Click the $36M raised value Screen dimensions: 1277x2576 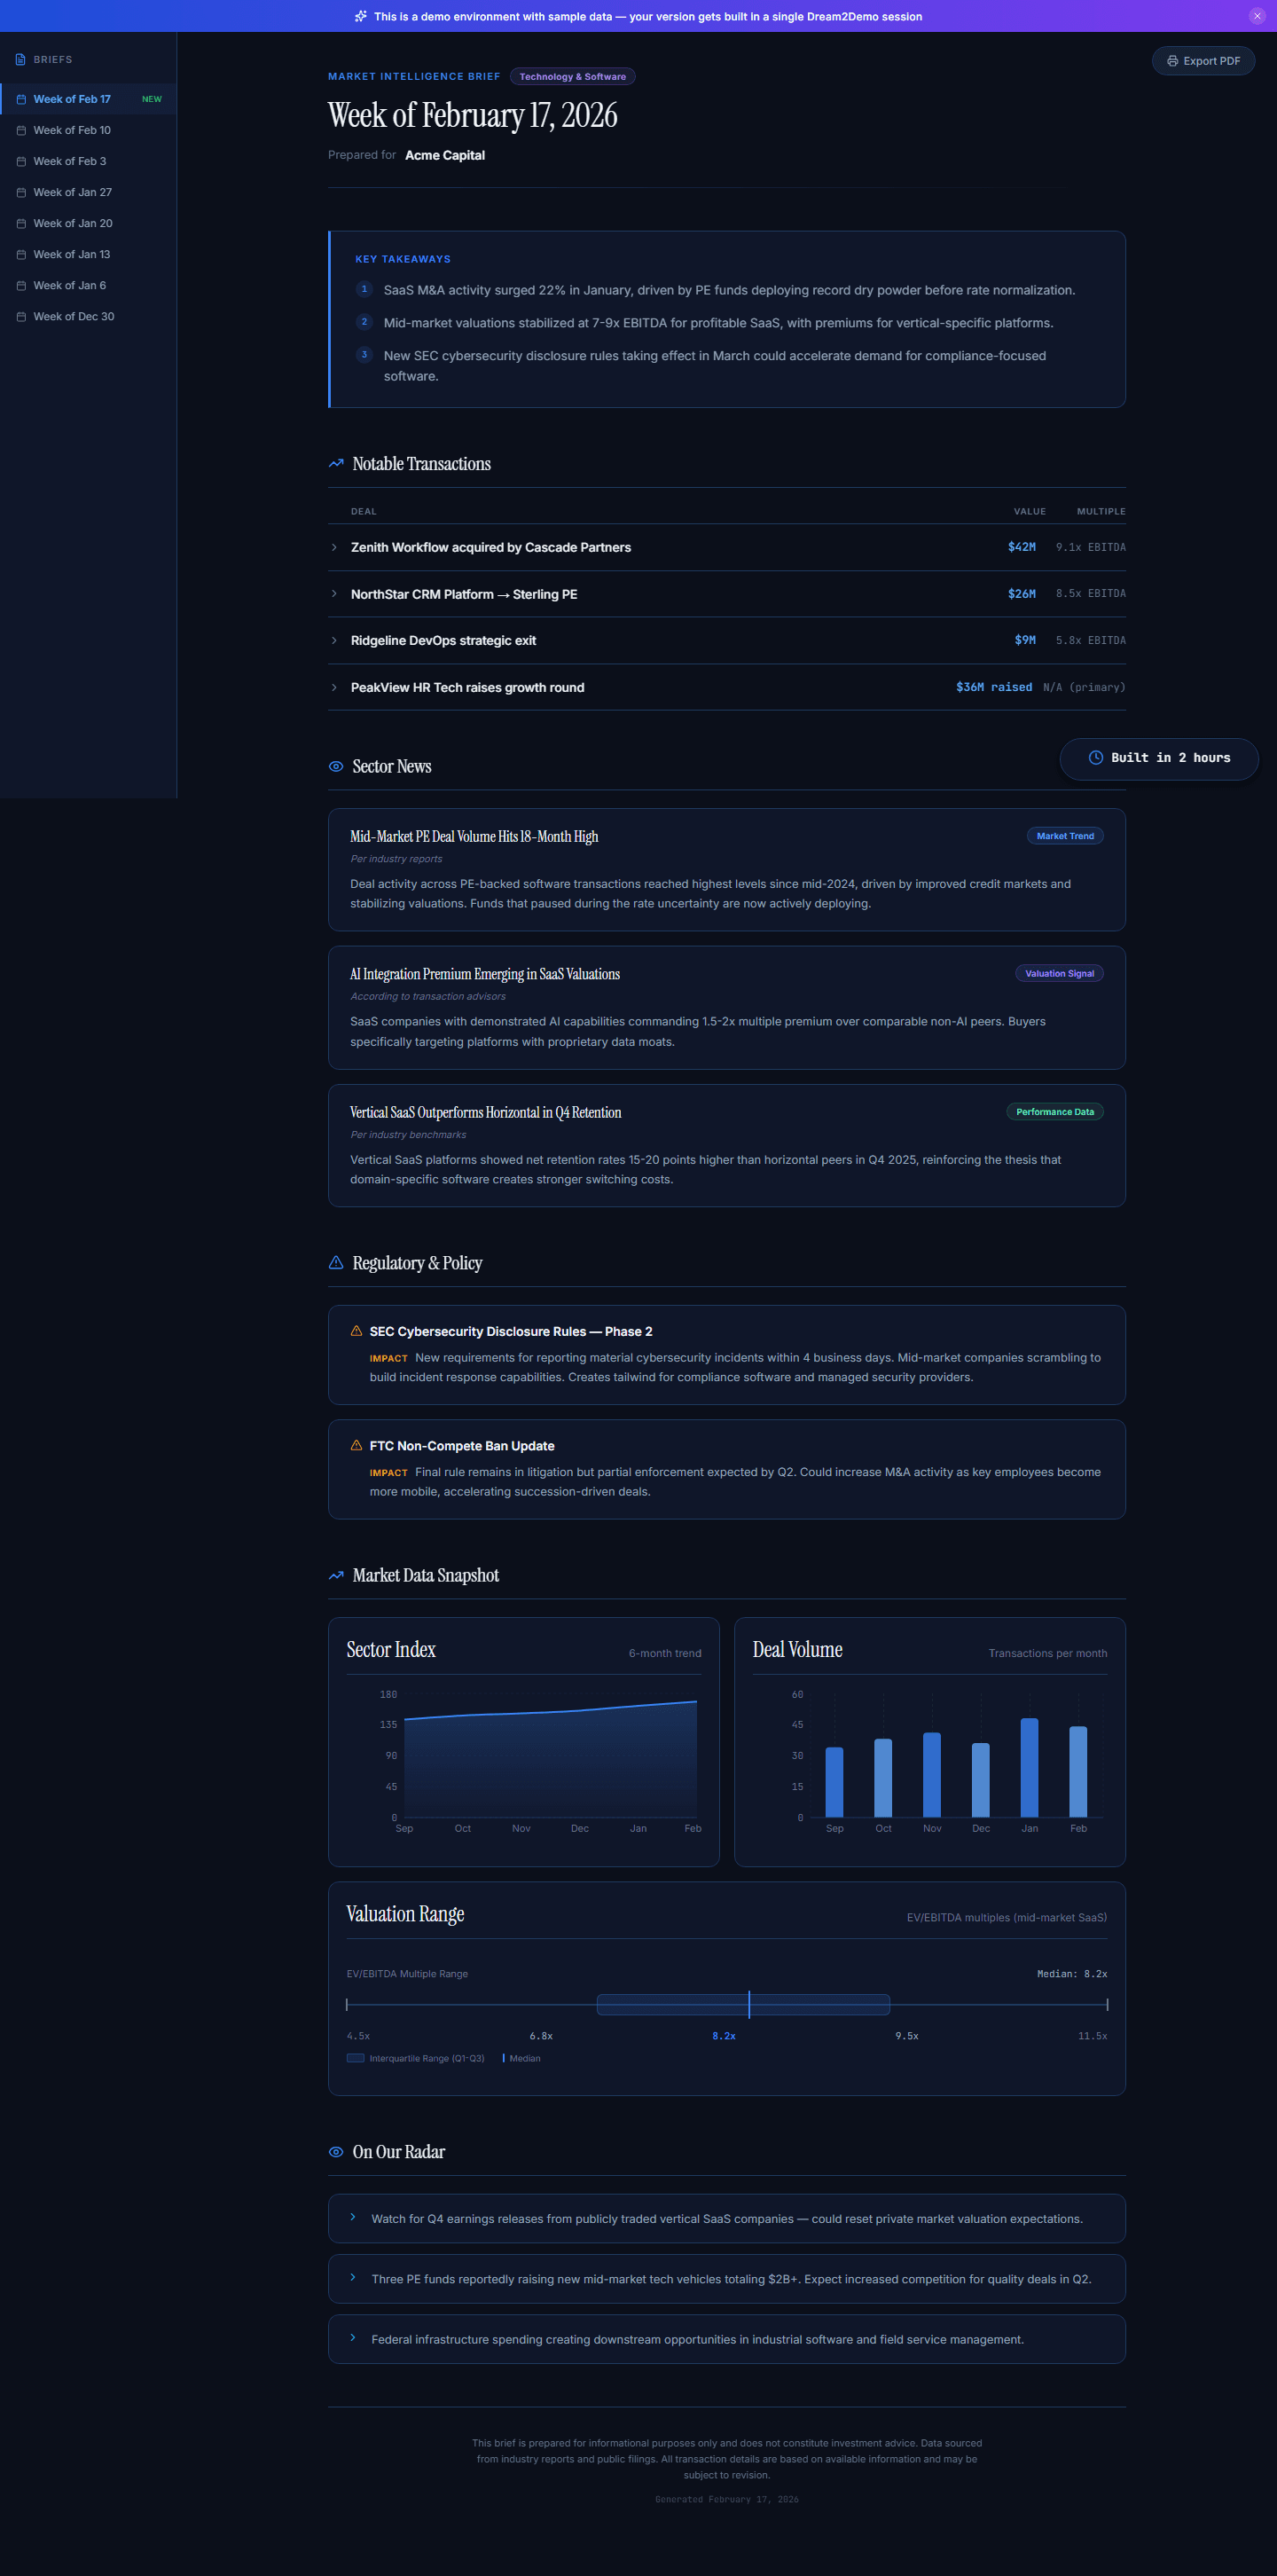(x=994, y=687)
